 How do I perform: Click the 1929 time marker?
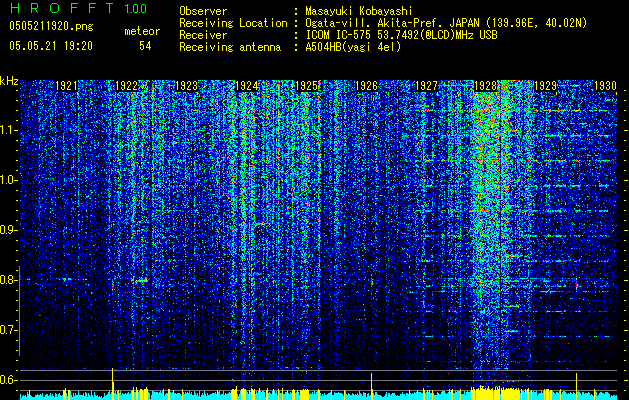click(546, 86)
